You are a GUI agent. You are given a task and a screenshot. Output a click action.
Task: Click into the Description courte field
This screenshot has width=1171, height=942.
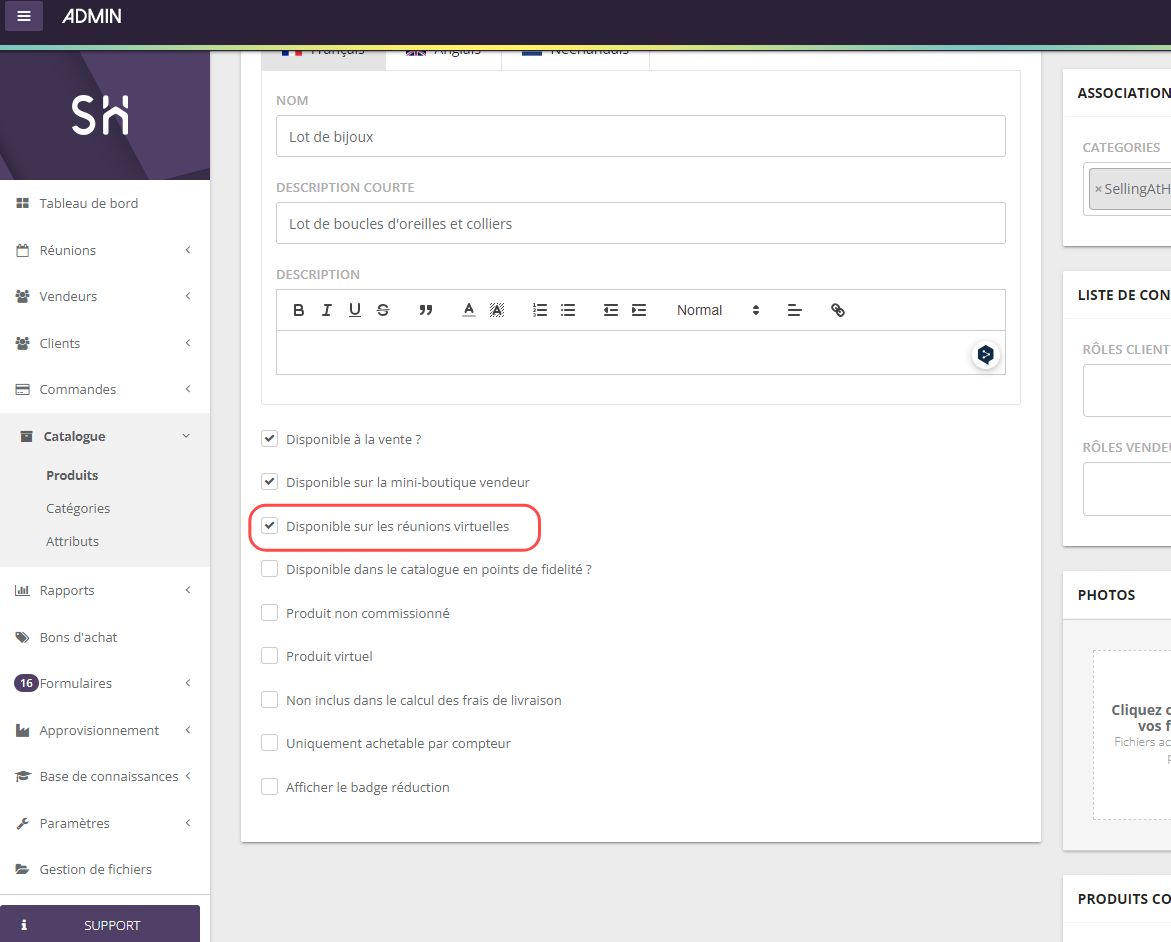640,223
